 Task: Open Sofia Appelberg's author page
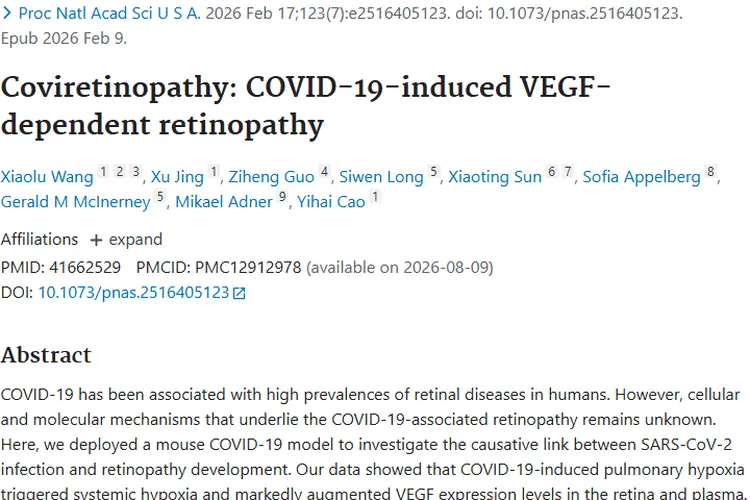(641, 177)
